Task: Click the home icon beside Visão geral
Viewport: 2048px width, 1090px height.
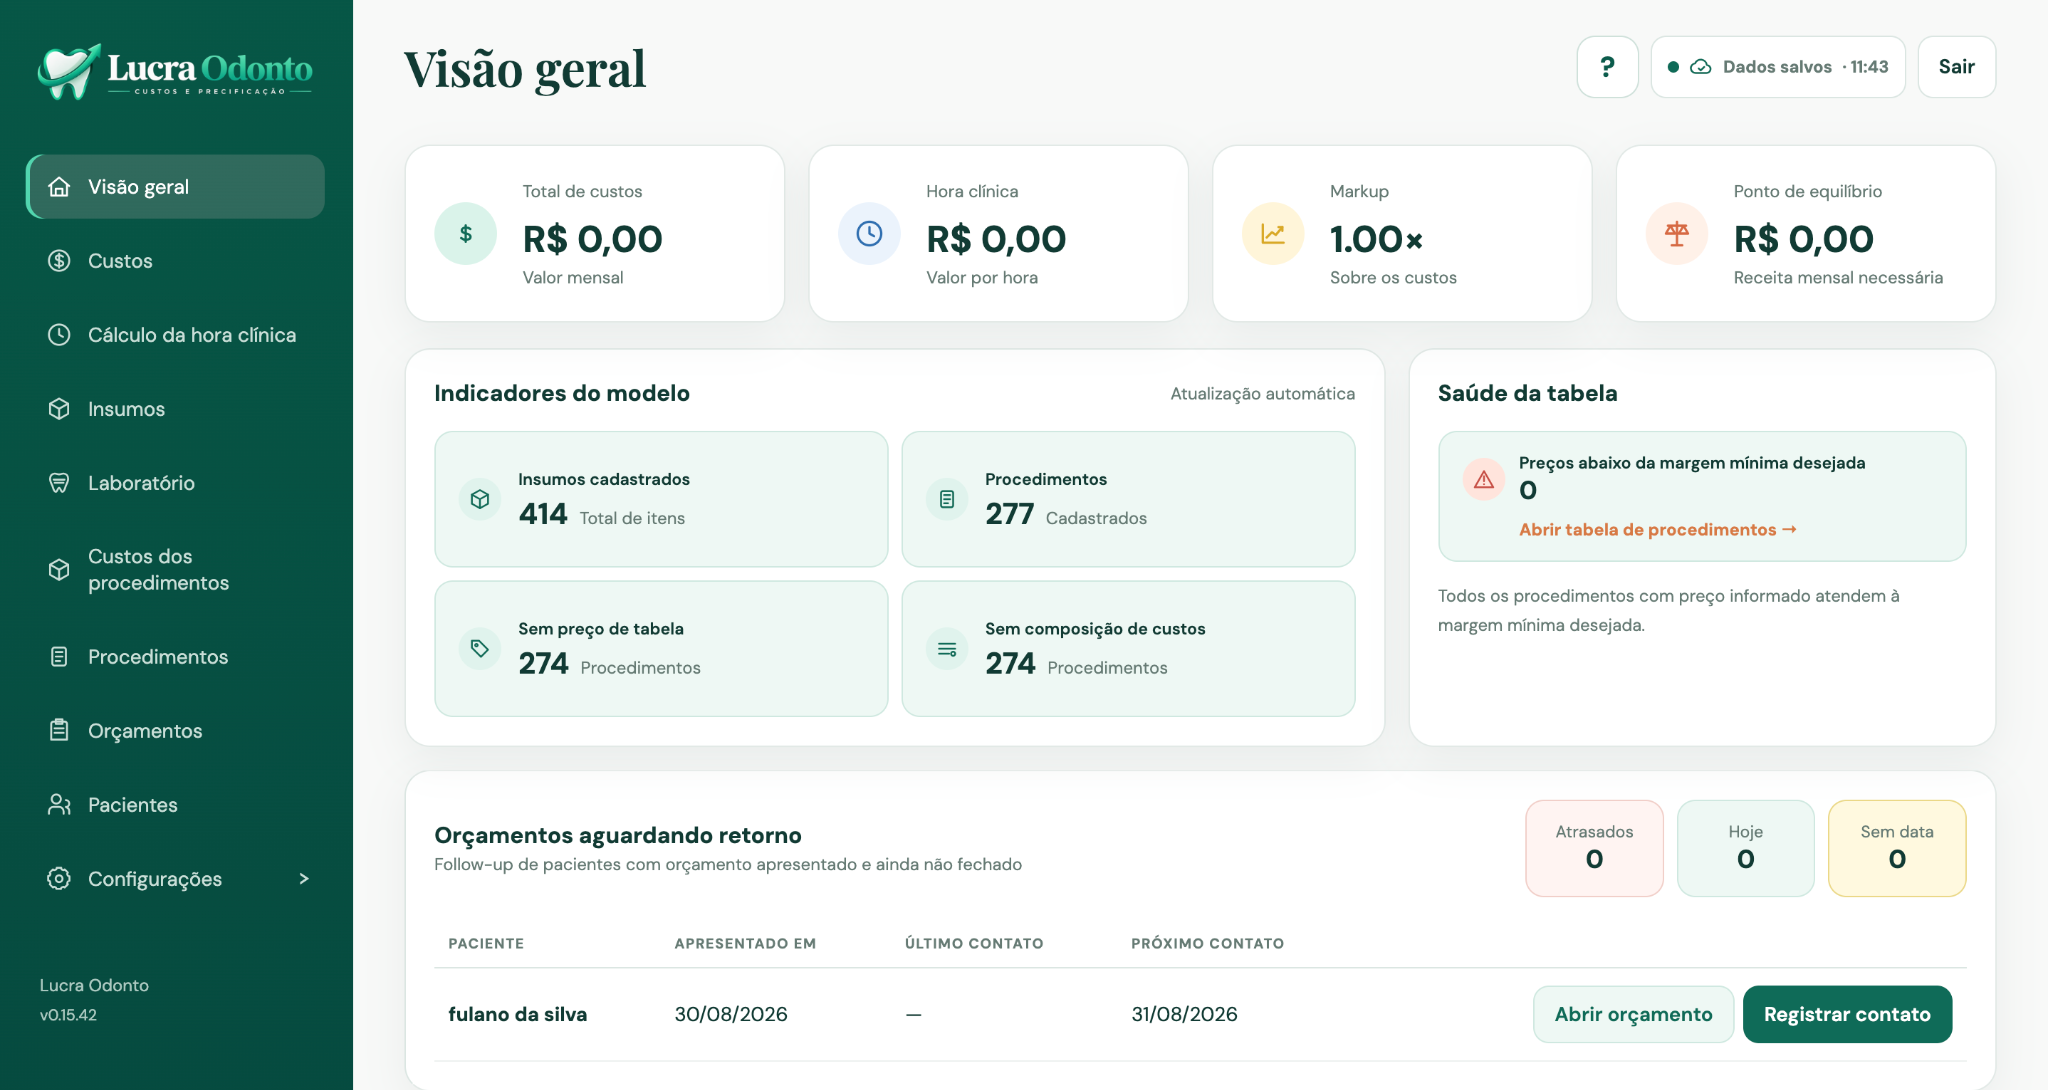Action: pyautogui.click(x=59, y=187)
